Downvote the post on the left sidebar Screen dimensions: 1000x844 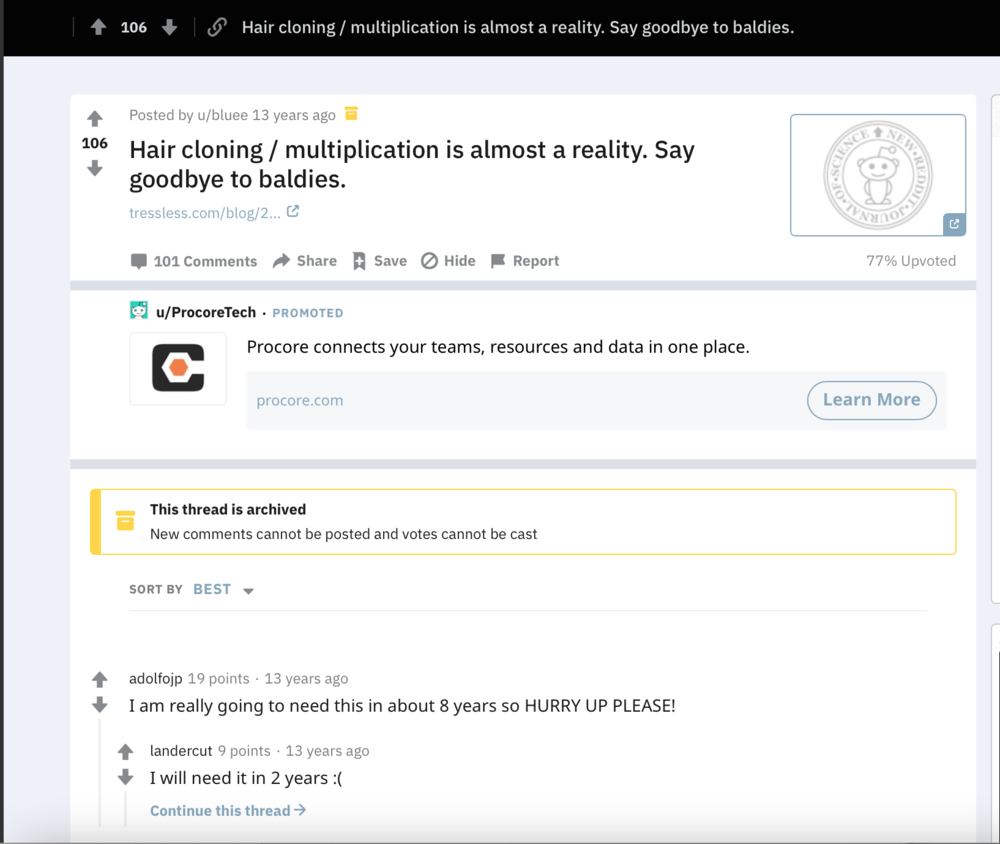[x=94, y=169]
